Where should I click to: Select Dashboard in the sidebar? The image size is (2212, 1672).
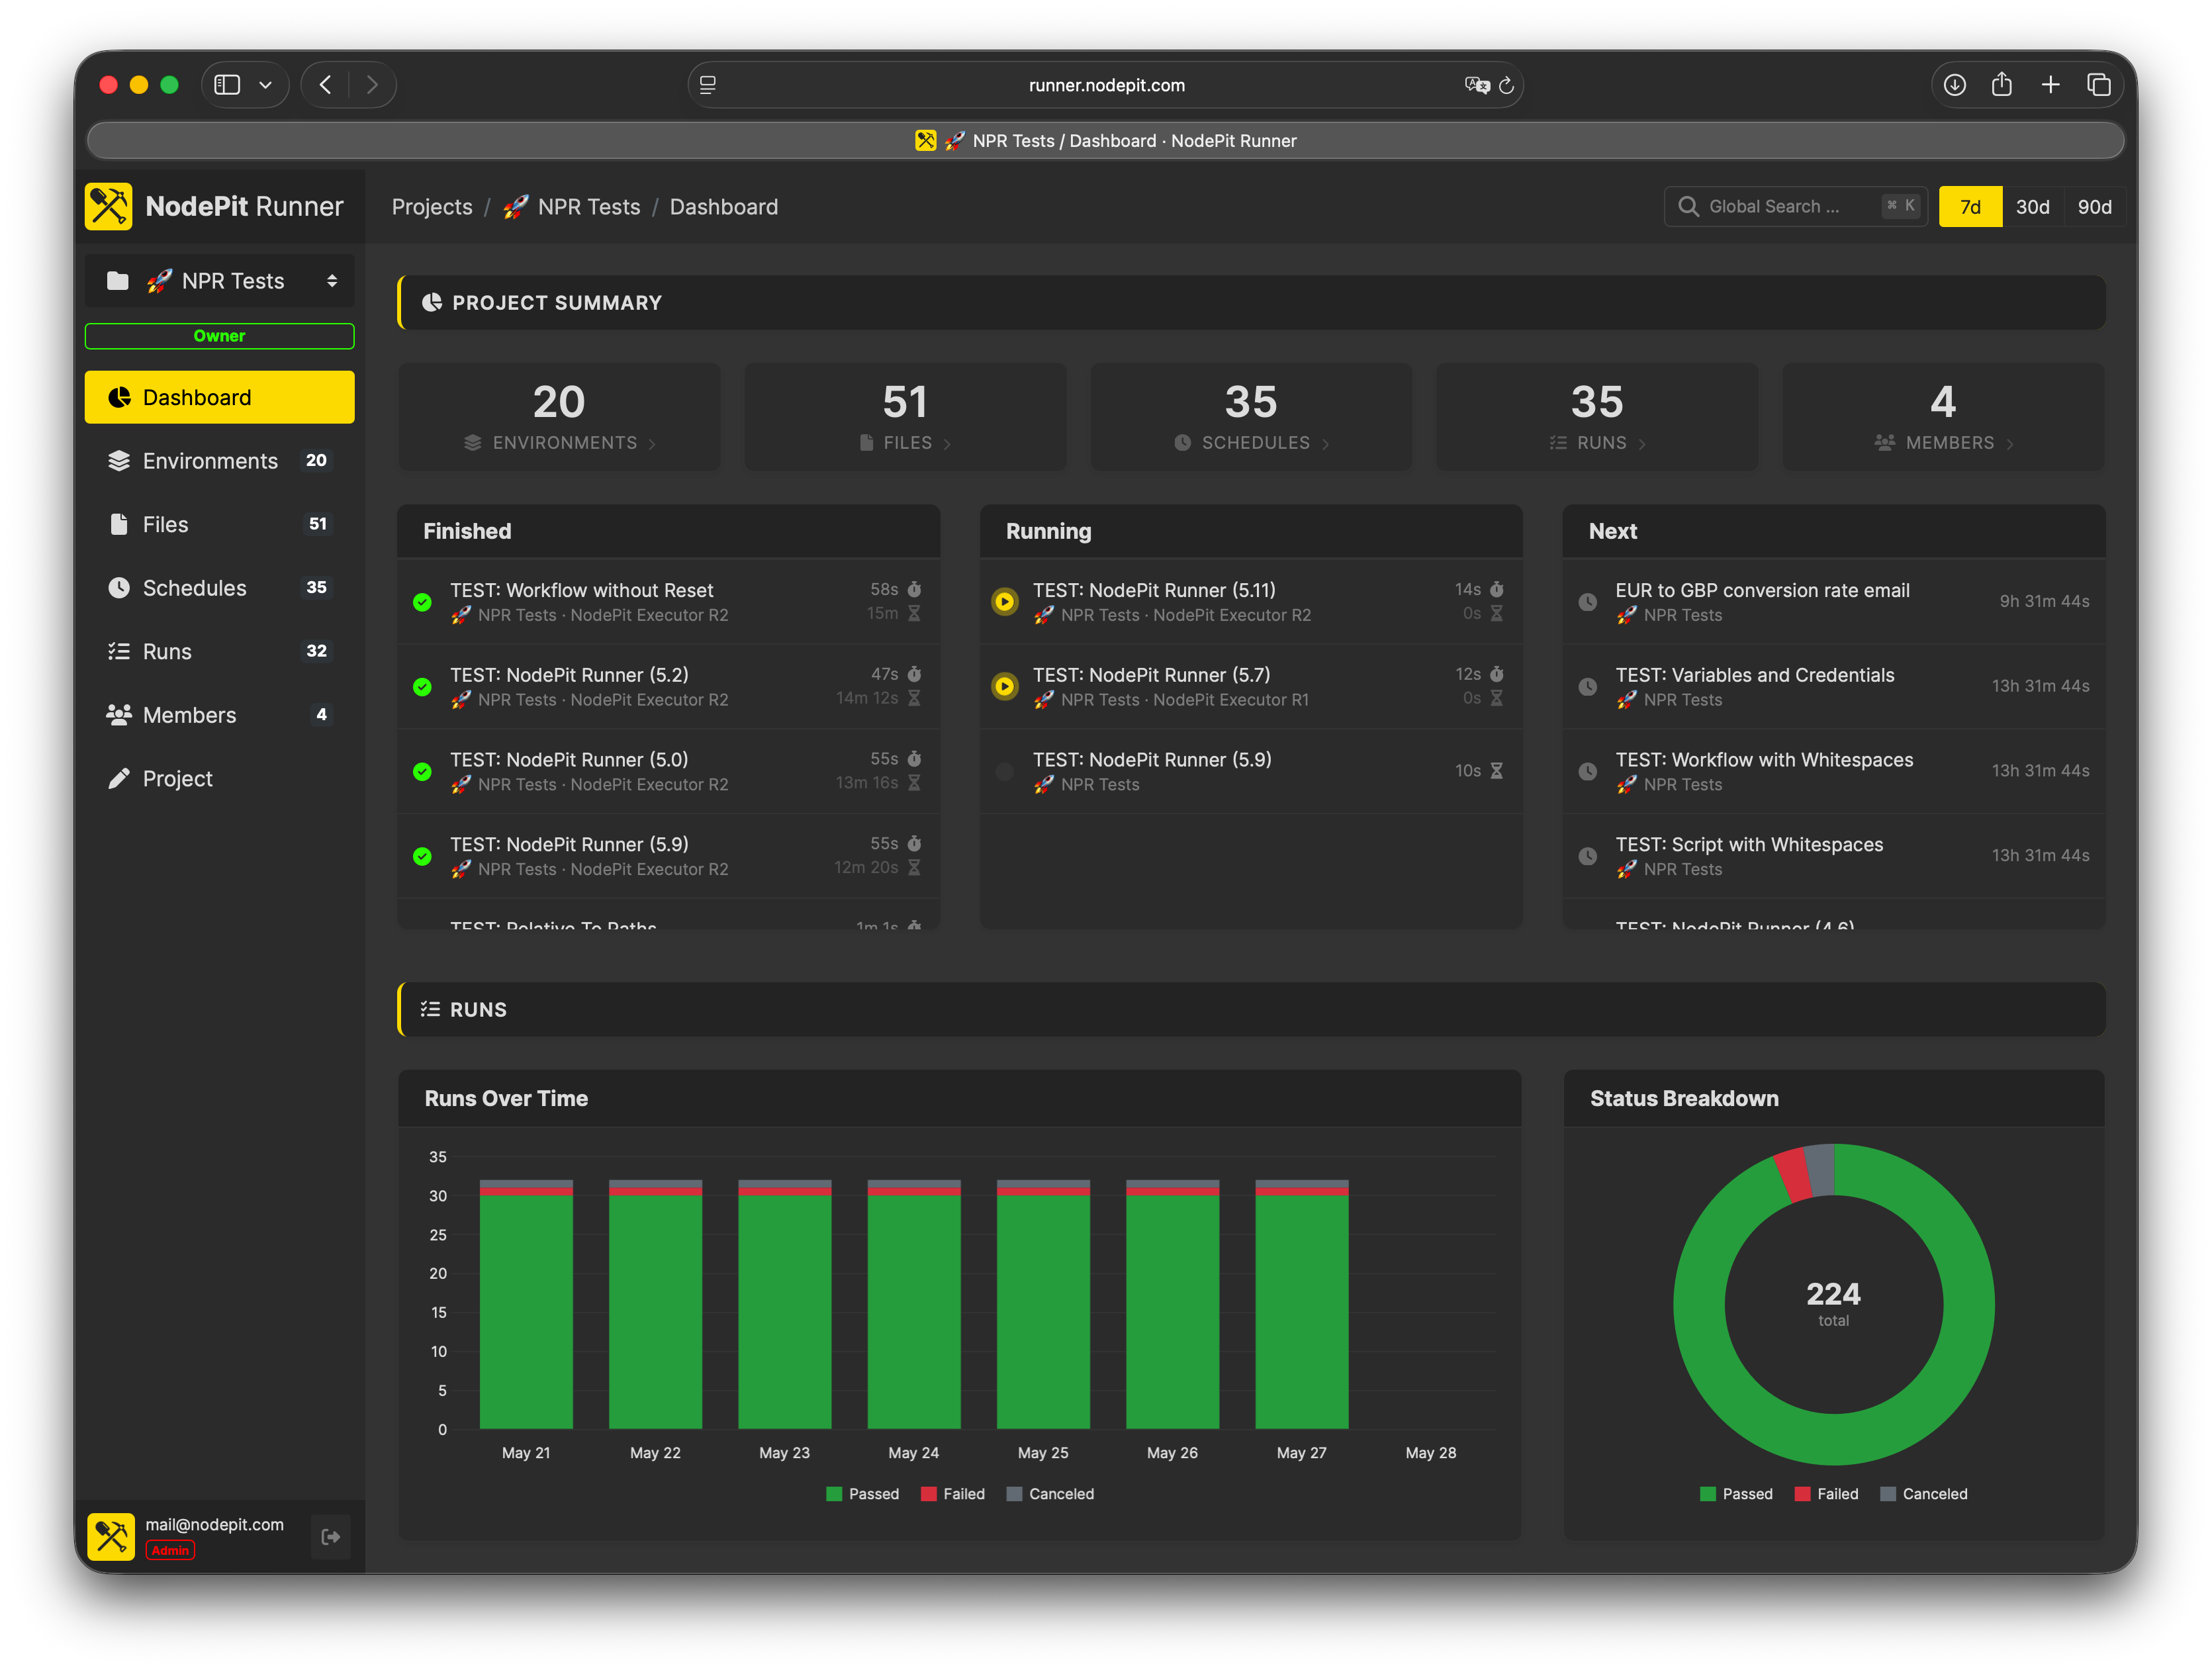220,398
